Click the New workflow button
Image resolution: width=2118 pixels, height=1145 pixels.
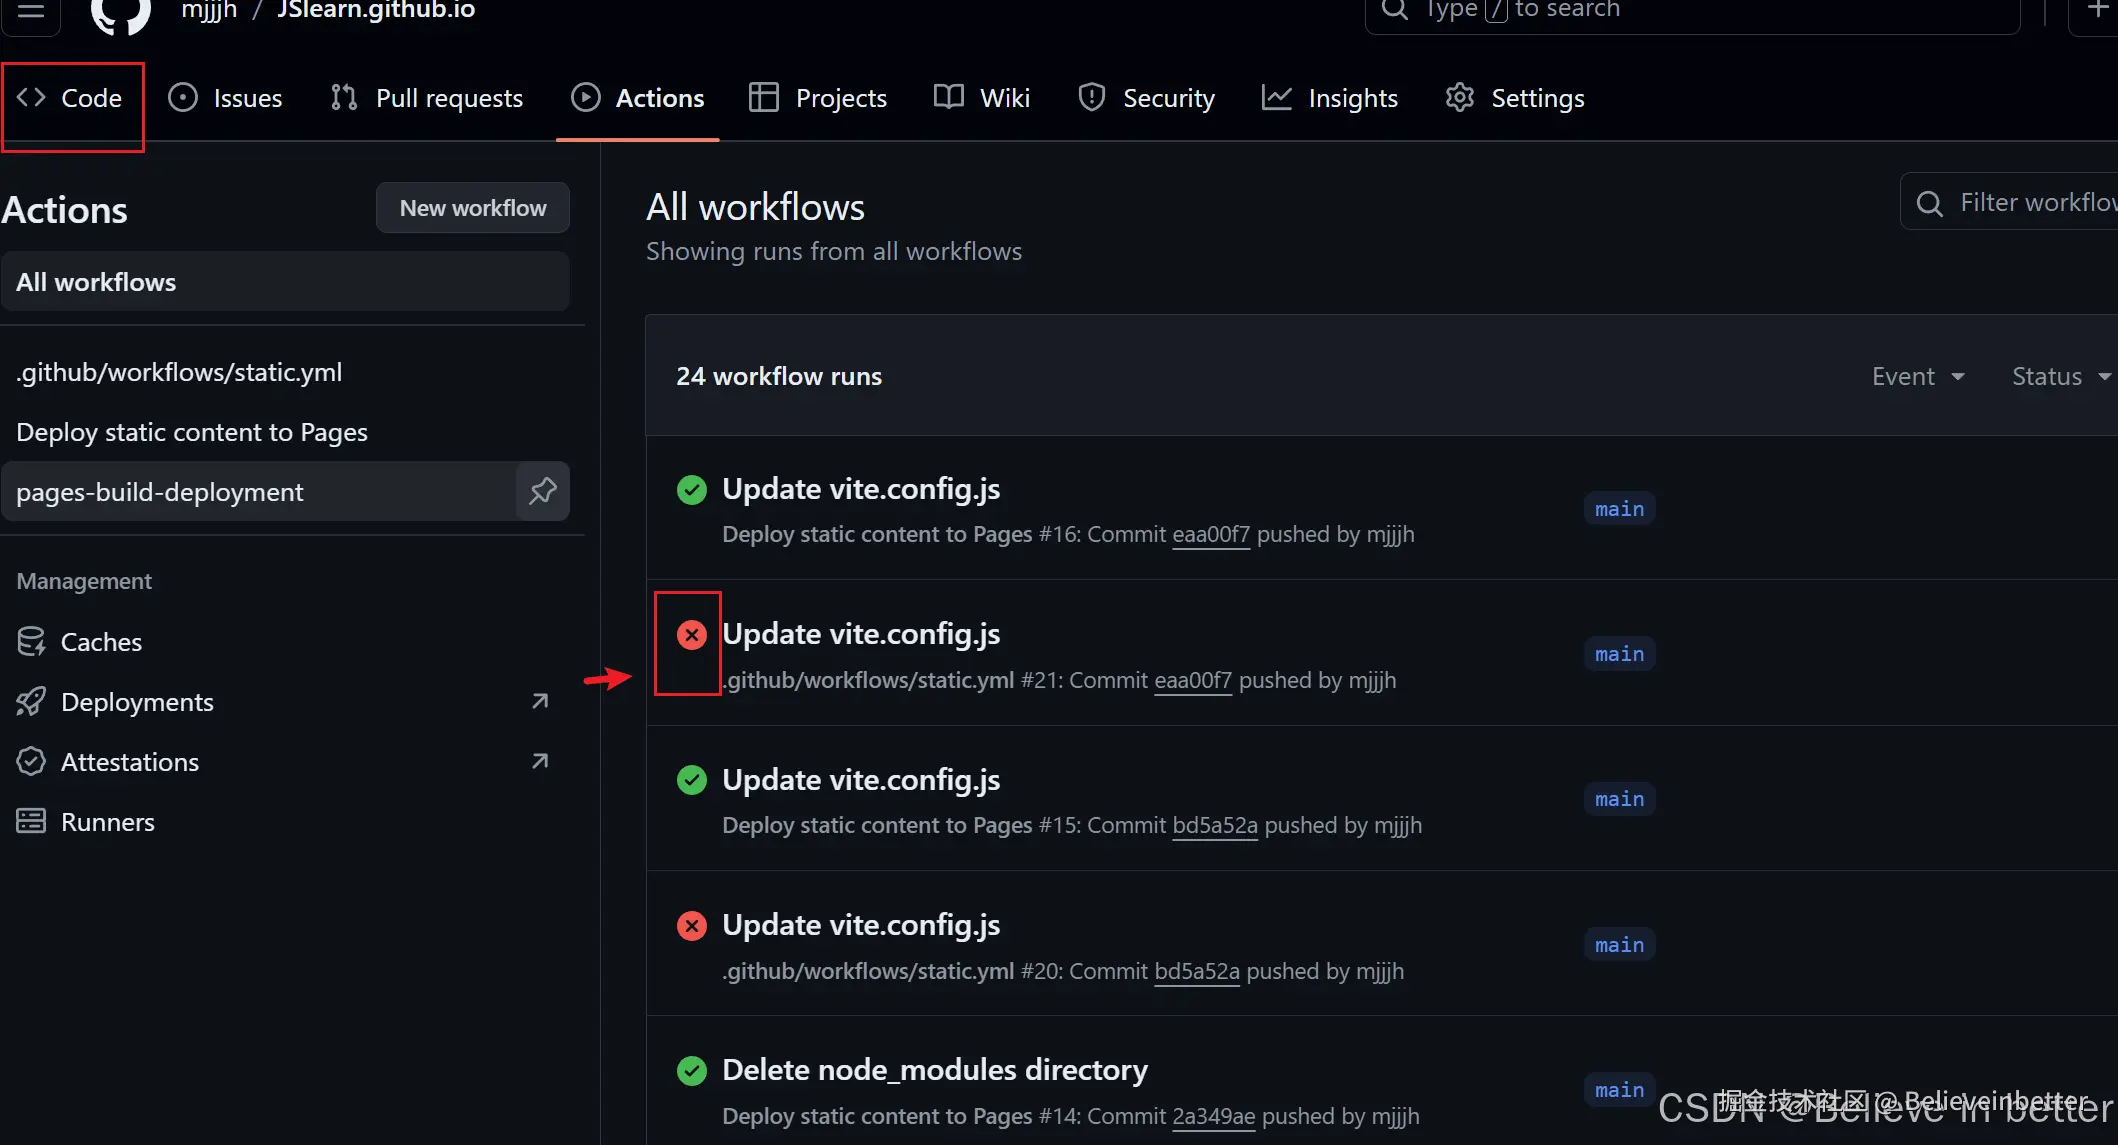pyautogui.click(x=472, y=208)
